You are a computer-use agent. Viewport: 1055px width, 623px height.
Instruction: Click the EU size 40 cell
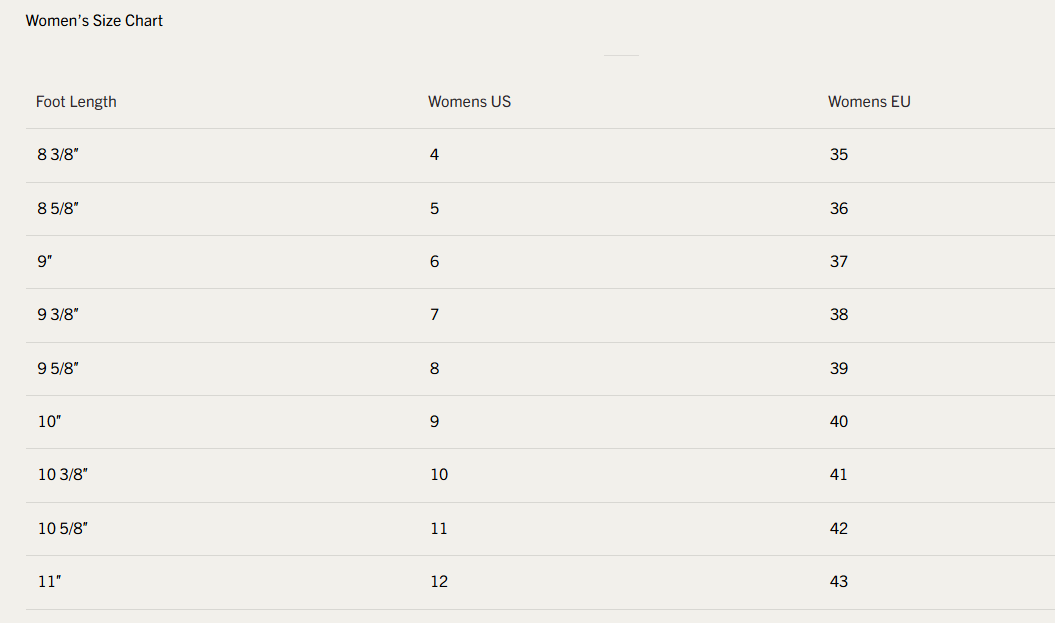(839, 422)
